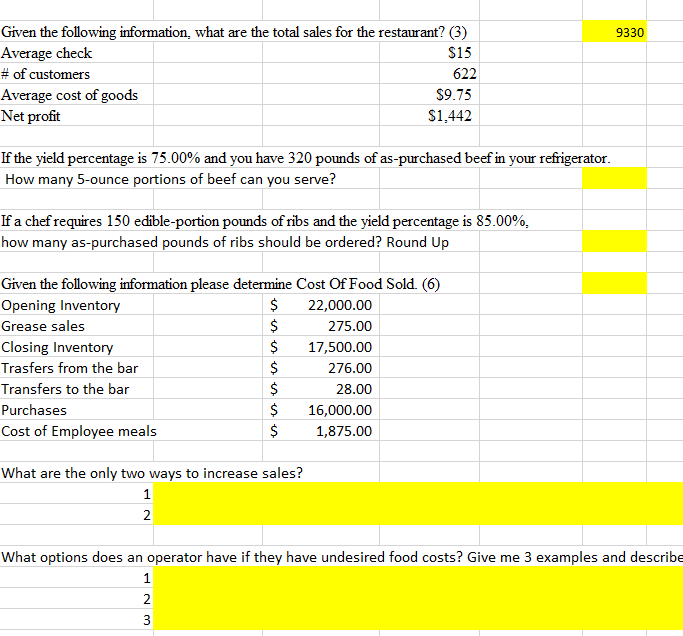Viewport: 683px width, 636px height.
Task: Click the Cost Of Food Sold question text
Action: (x=220, y=284)
